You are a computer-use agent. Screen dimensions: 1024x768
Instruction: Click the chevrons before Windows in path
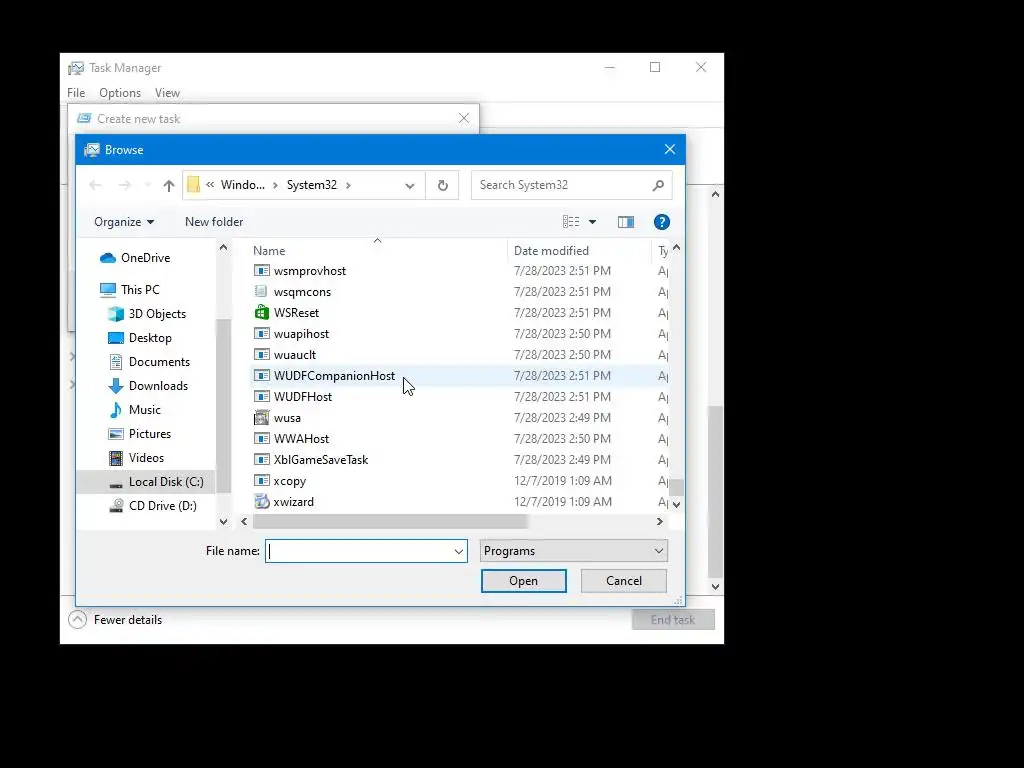(210, 185)
